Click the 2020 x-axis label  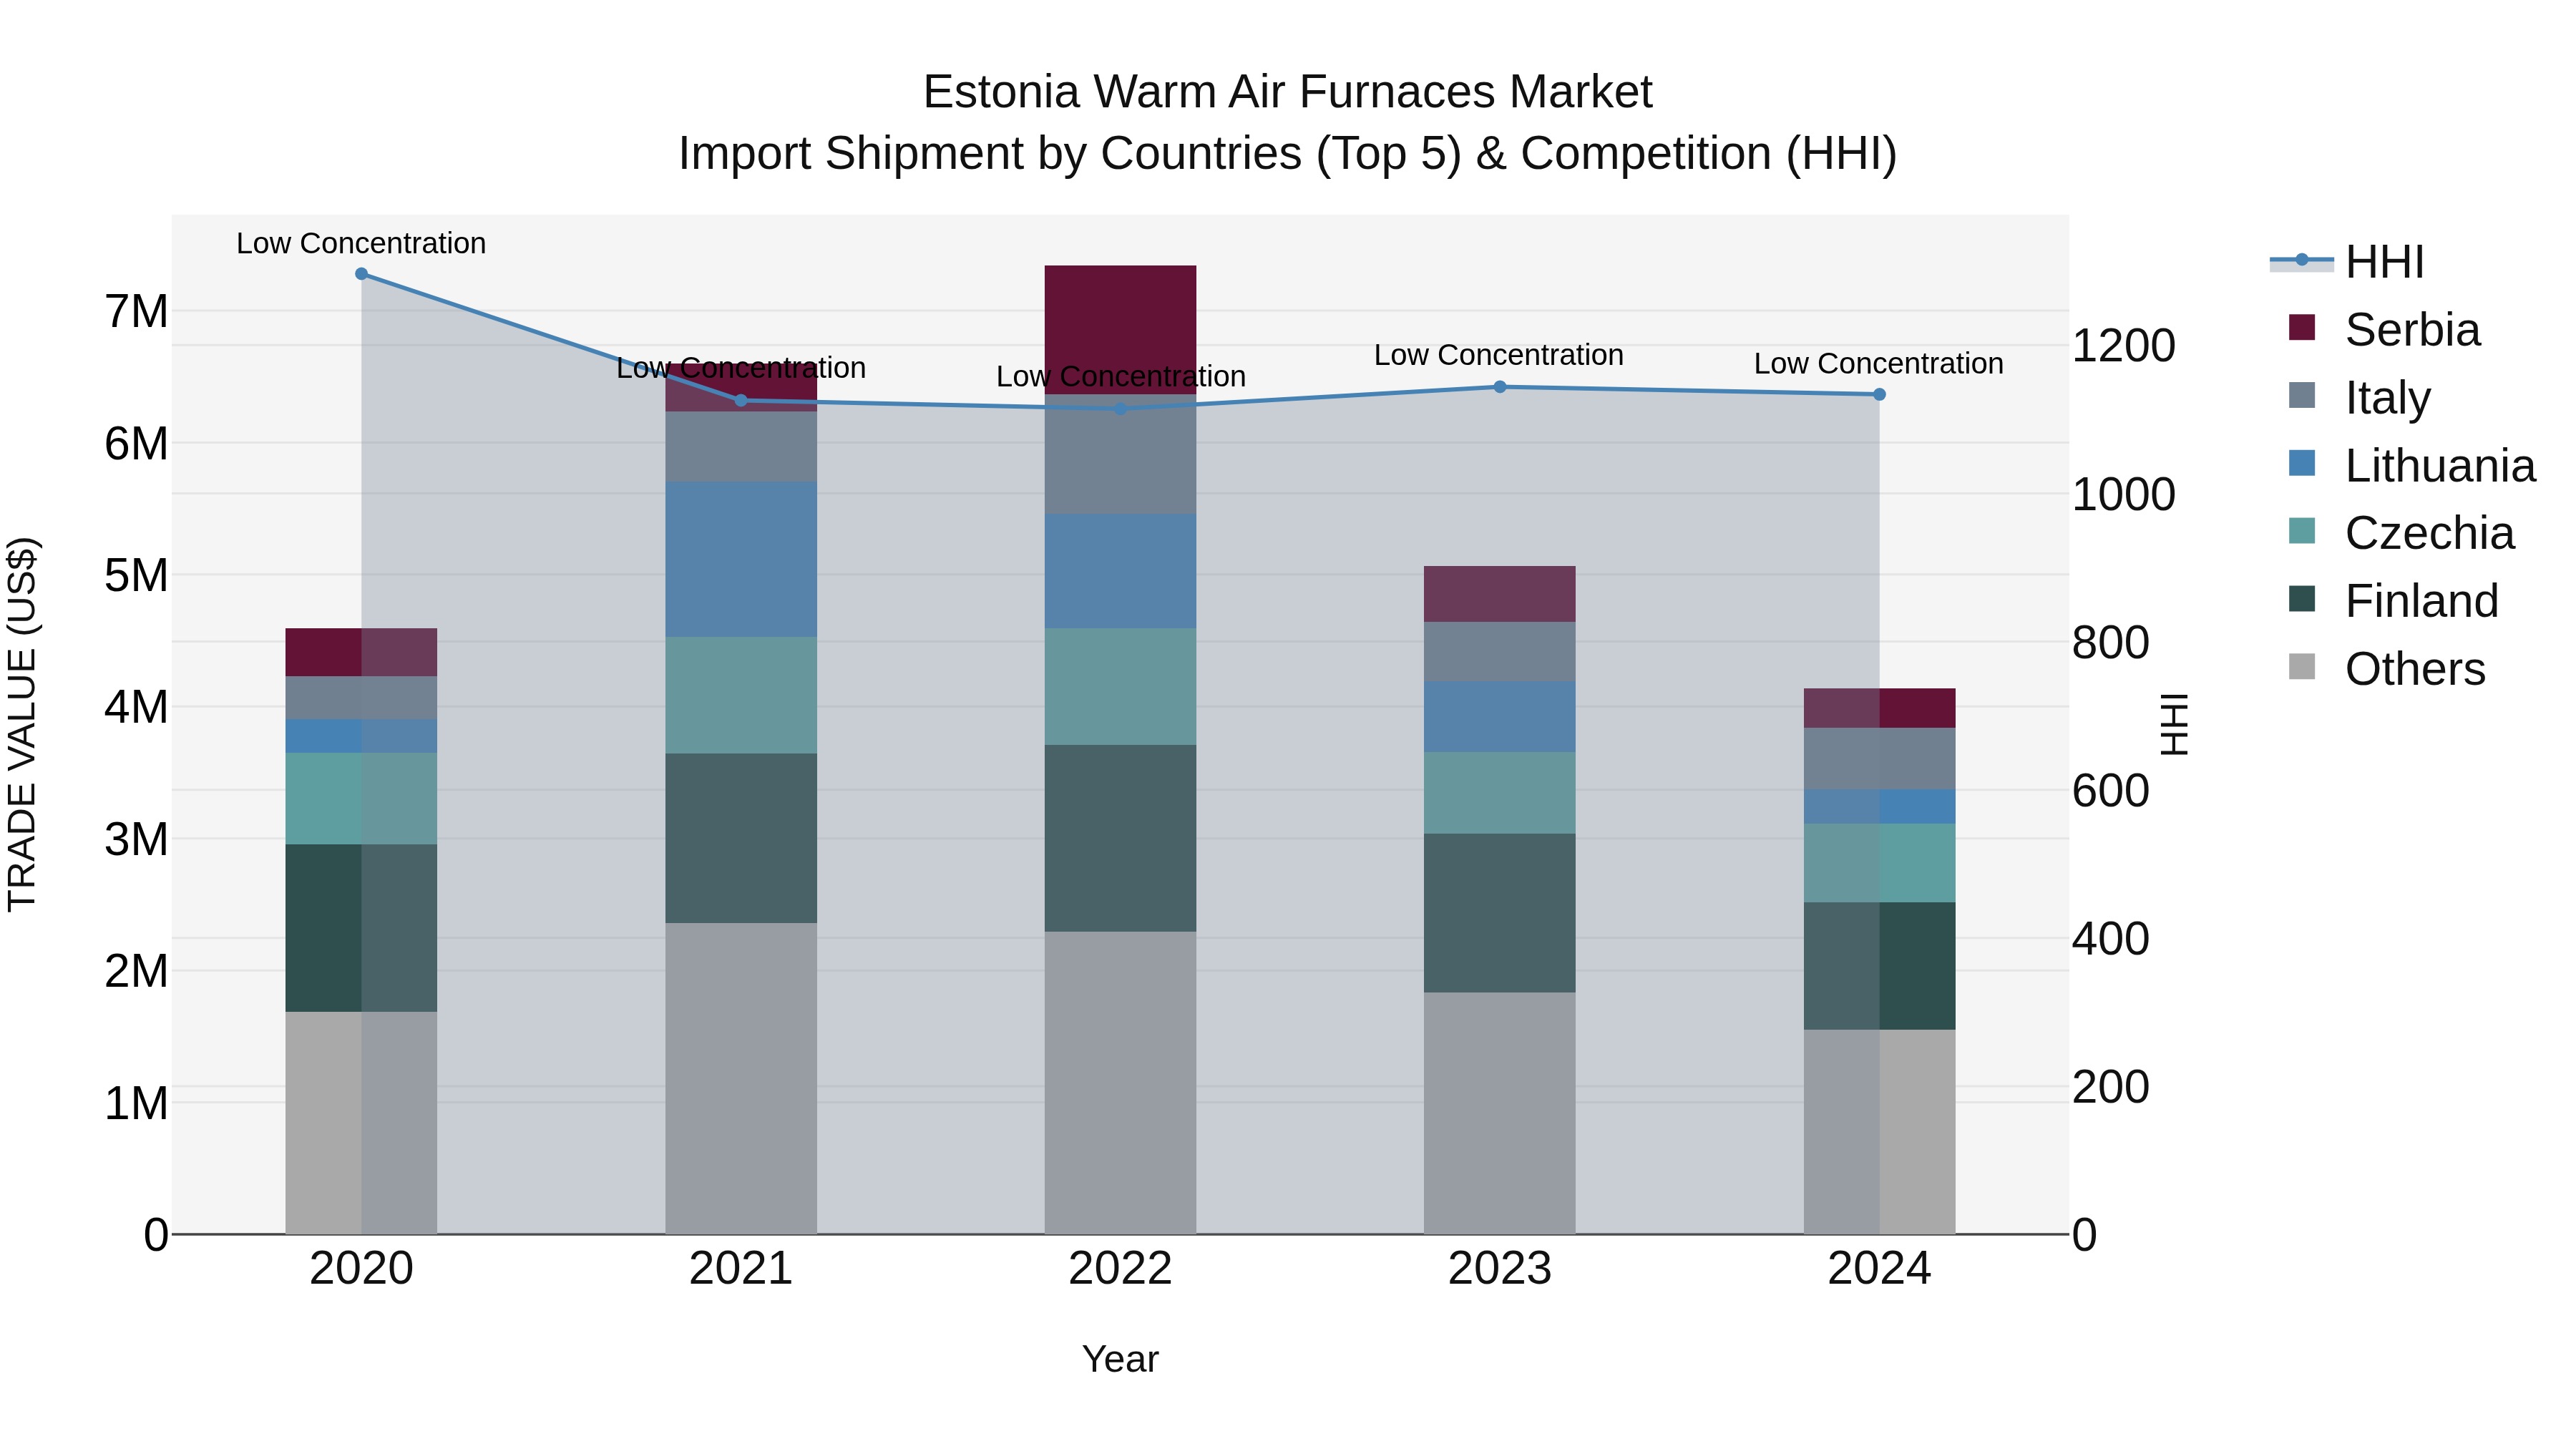click(361, 1269)
